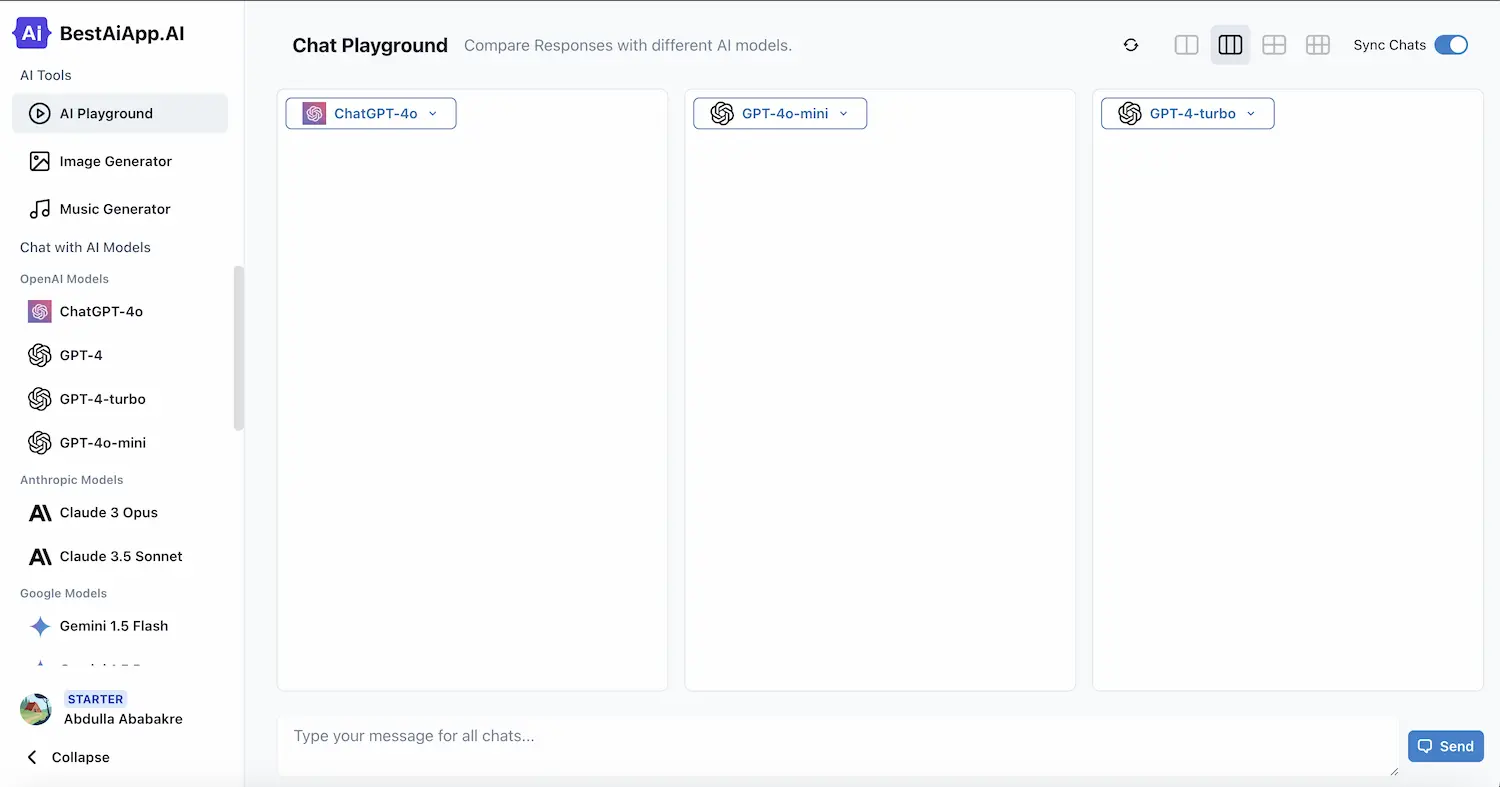Viewport: 1500px width, 787px height.
Task: Open Image Generator from the sidebar
Action: 120,161
